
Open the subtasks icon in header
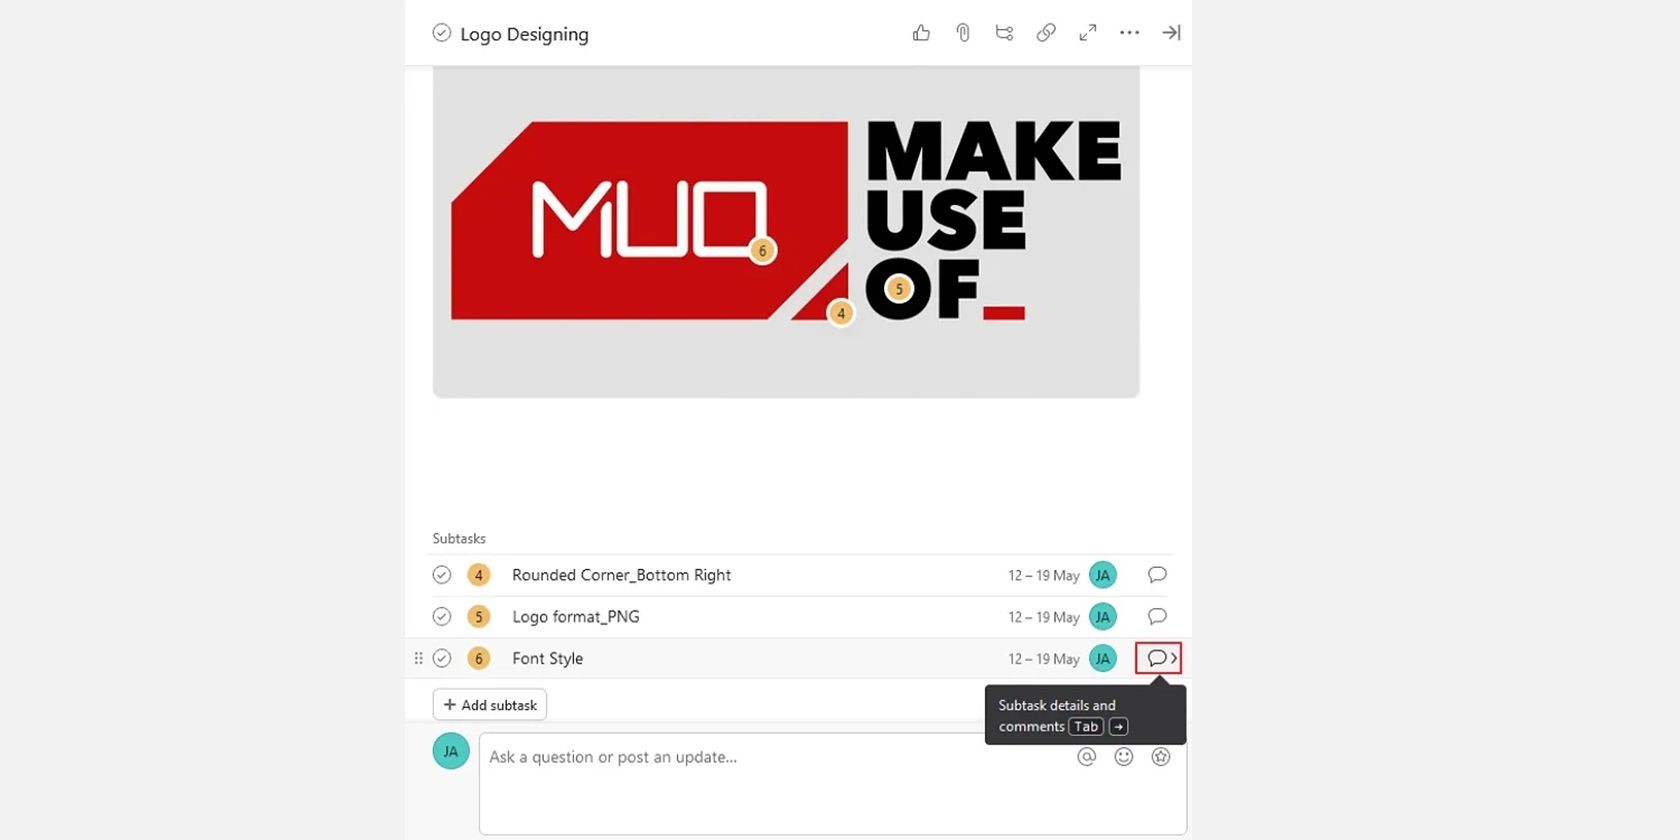click(x=1004, y=33)
